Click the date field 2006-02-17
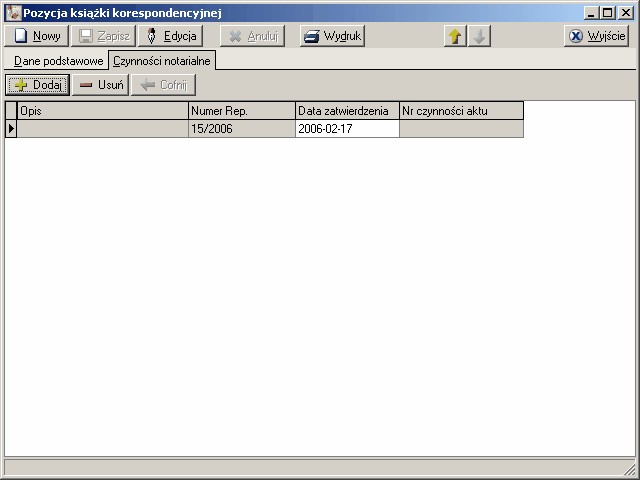Image resolution: width=640 pixels, height=480 pixels. (347, 129)
